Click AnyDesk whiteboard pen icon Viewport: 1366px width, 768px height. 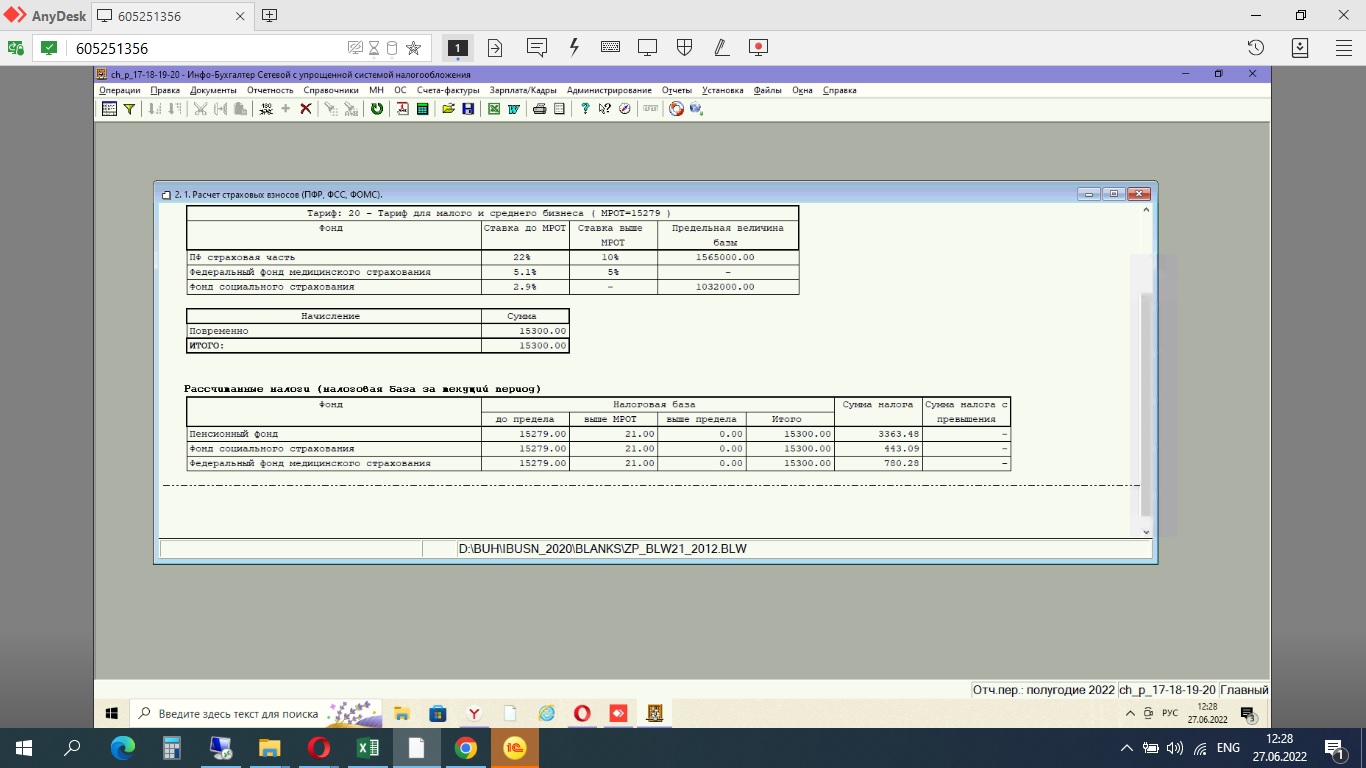coord(721,47)
